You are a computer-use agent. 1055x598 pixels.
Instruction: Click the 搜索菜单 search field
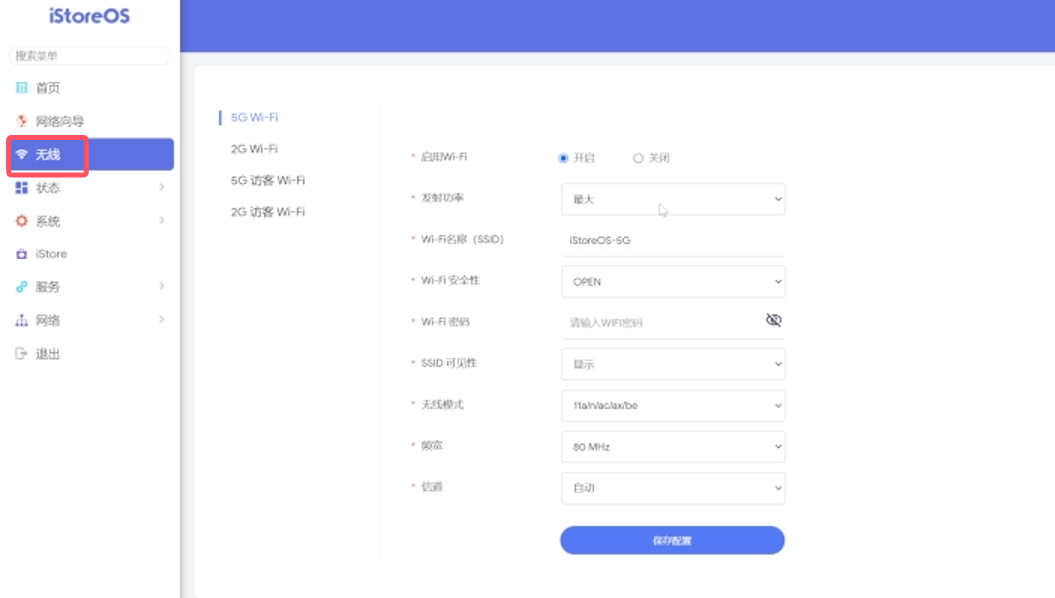tap(89, 56)
